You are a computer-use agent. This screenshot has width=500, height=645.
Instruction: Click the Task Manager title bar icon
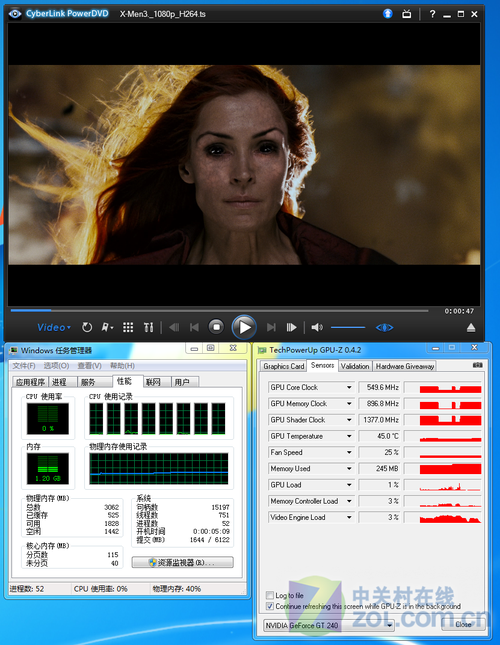14,350
